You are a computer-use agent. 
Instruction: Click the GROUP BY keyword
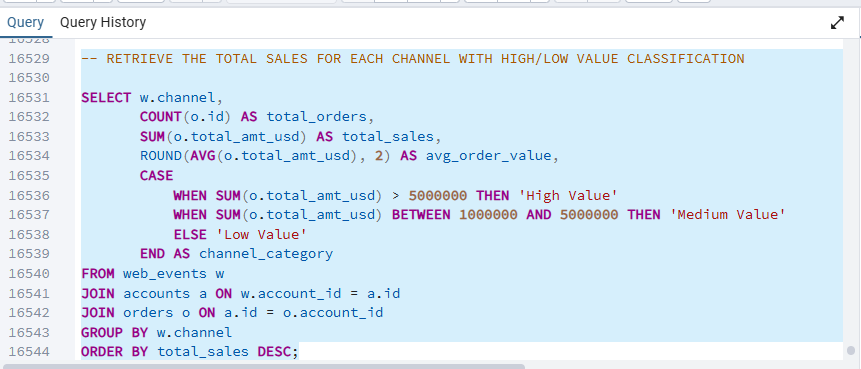(115, 332)
